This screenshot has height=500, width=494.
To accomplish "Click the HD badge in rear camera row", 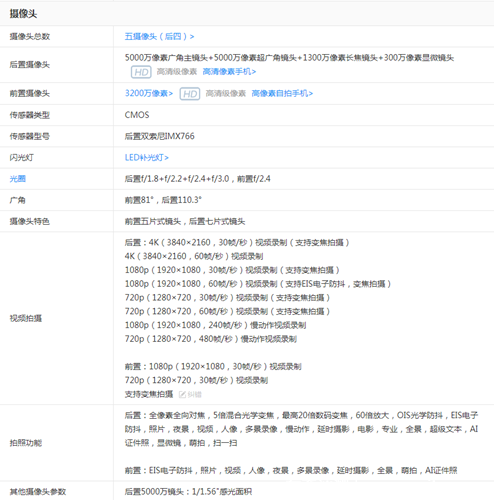I will (141, 72).
